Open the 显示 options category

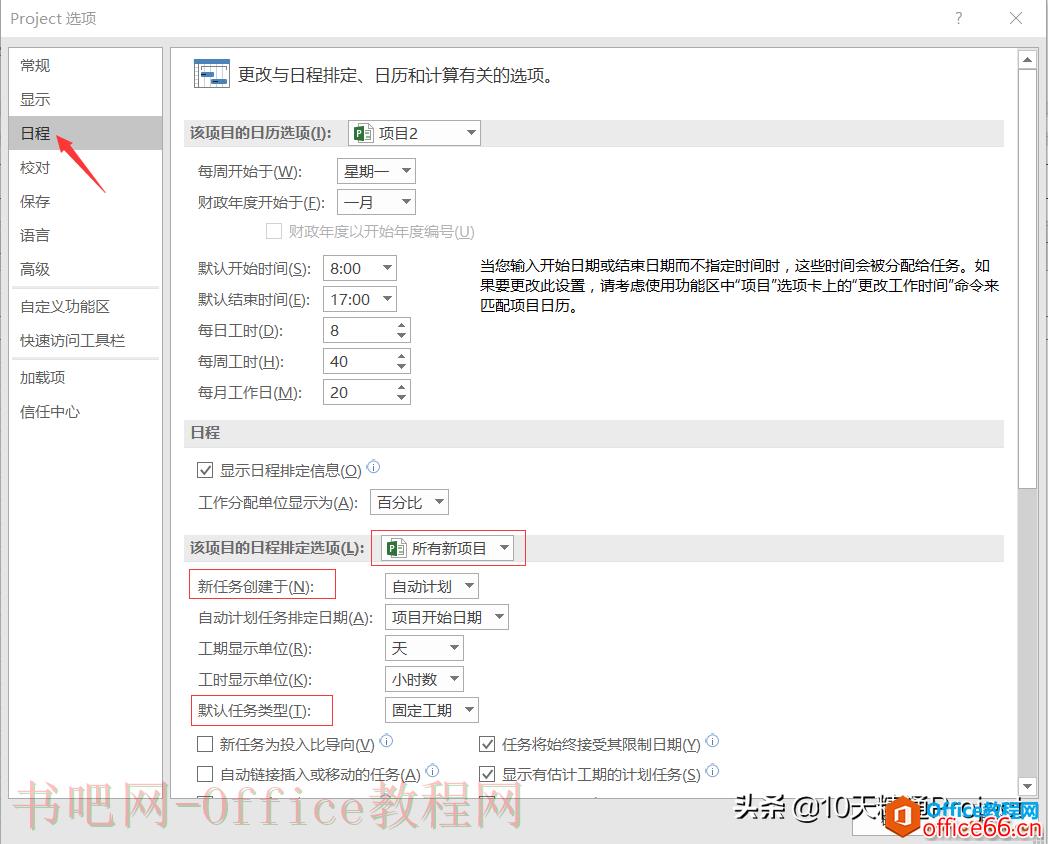pyautogui.click(x=86, y=100)
